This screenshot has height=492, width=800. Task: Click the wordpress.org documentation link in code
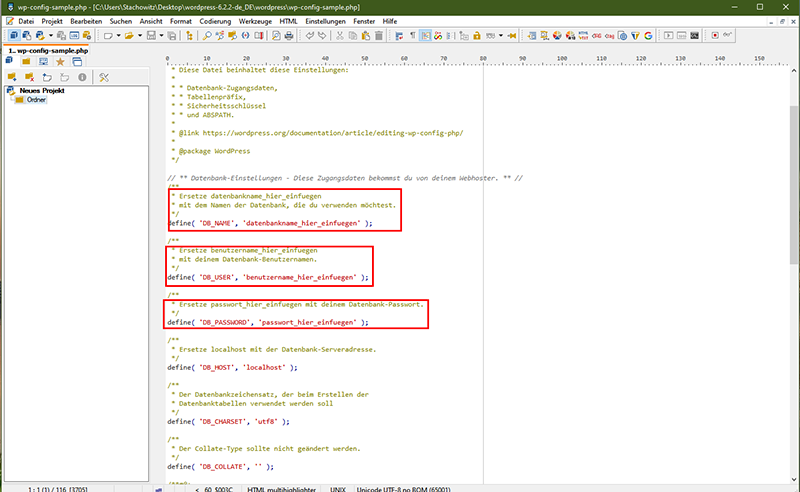[333, 133]
